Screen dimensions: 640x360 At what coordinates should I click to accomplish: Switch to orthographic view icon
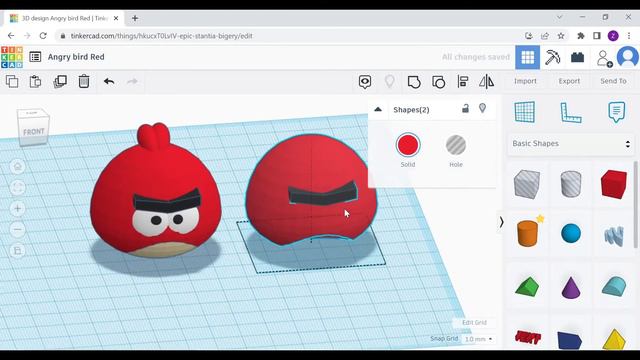pos(18,251)
